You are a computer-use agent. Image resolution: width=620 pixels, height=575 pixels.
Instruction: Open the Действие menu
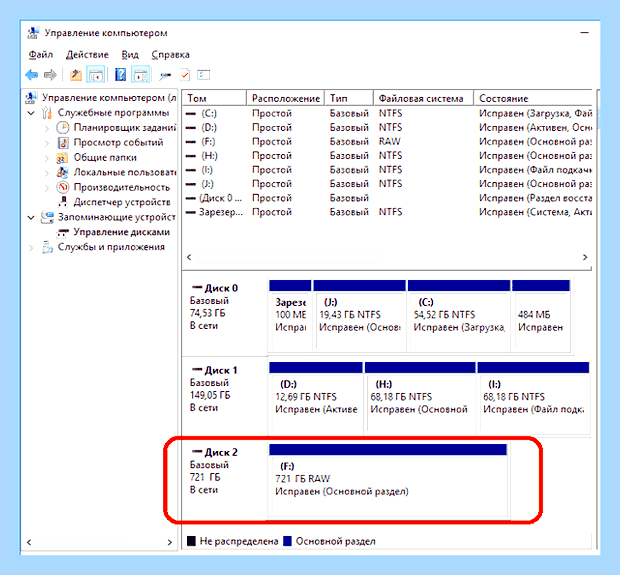pos(87,55)
